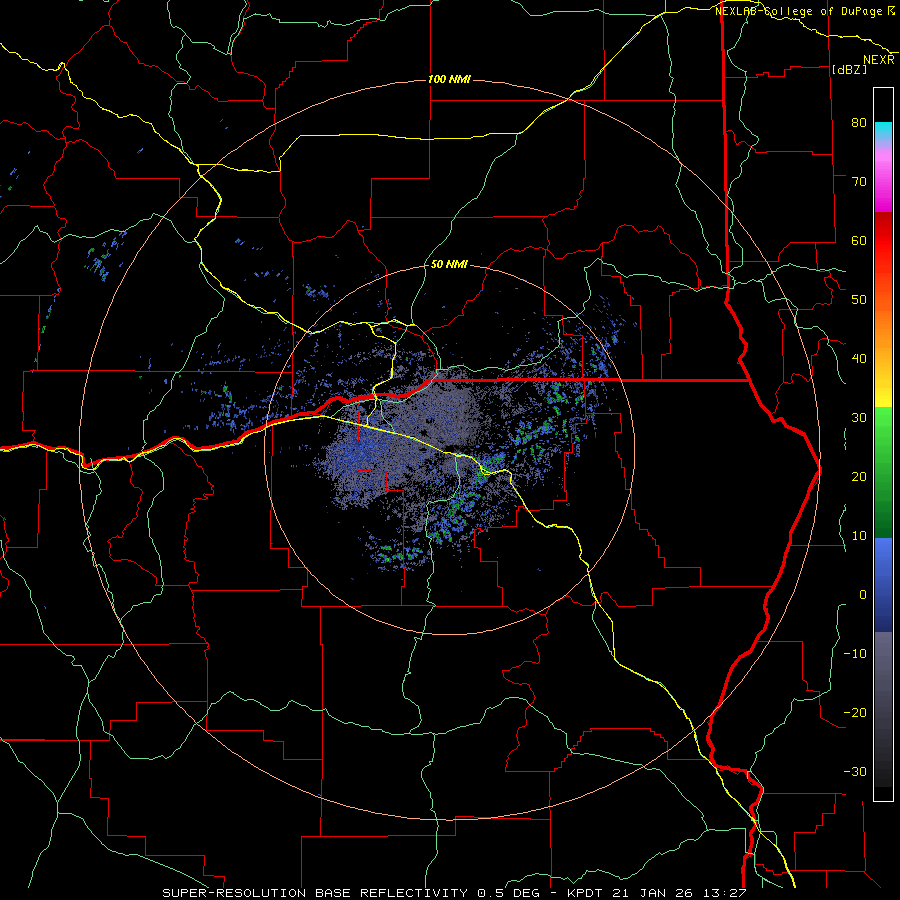Click the green band of the reflectivity color bar
900x900 pixels.
tap(883, 472)
